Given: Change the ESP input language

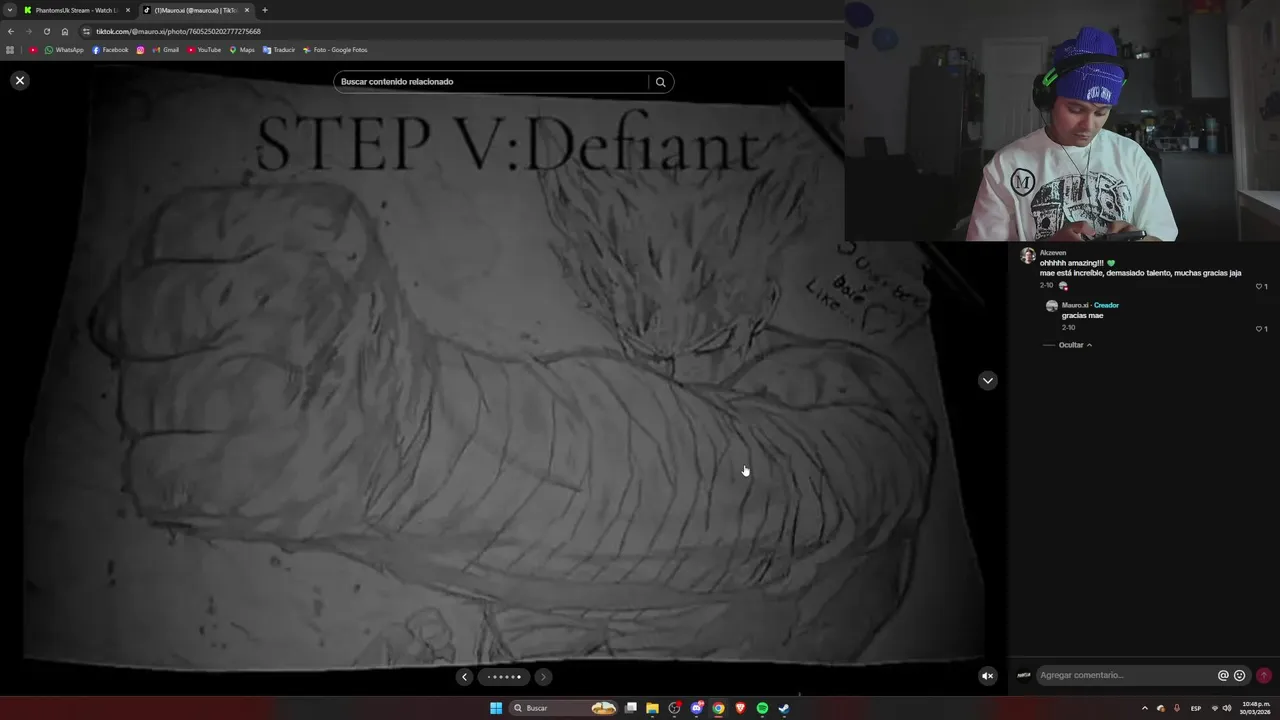Looking at the screenshot, I should [1196, 708].
